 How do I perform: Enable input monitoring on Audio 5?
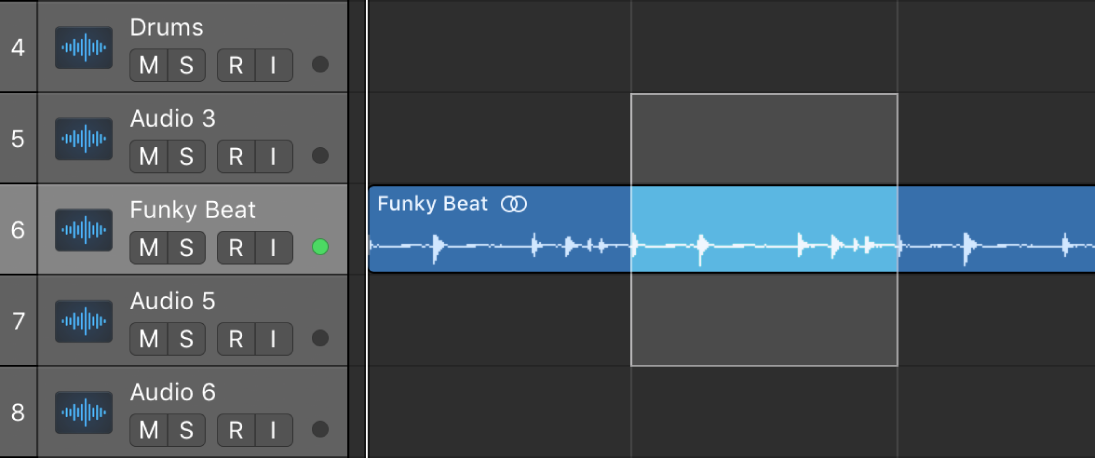(x=274, y=338)
